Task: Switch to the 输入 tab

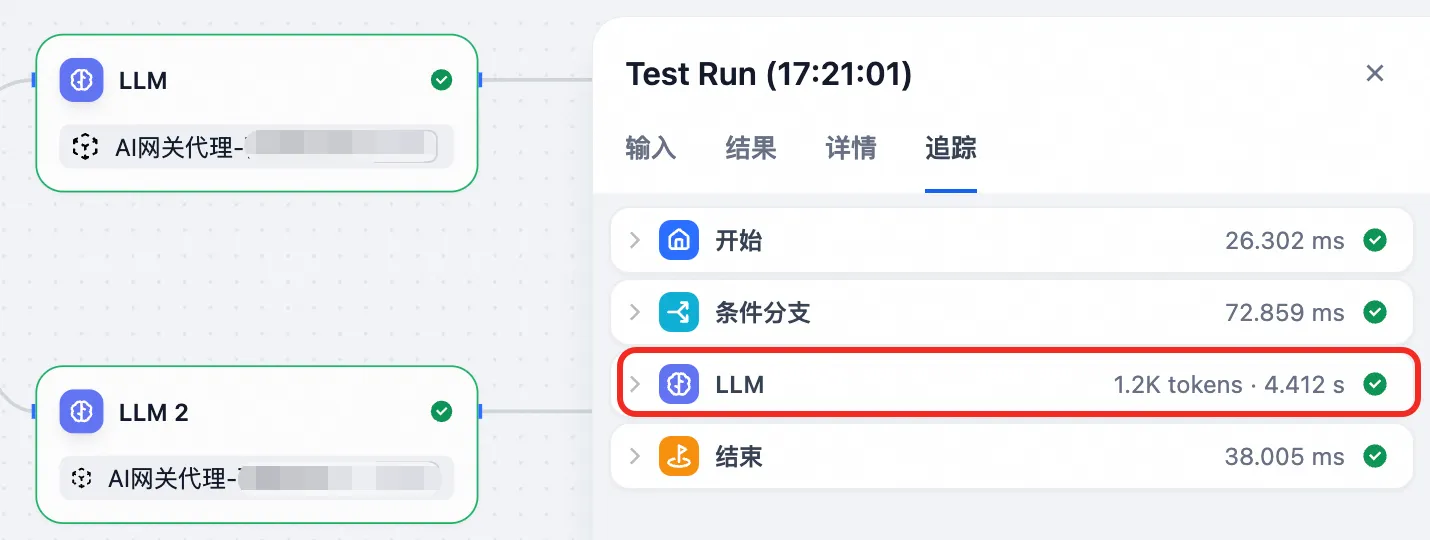Action: (651, 149)
